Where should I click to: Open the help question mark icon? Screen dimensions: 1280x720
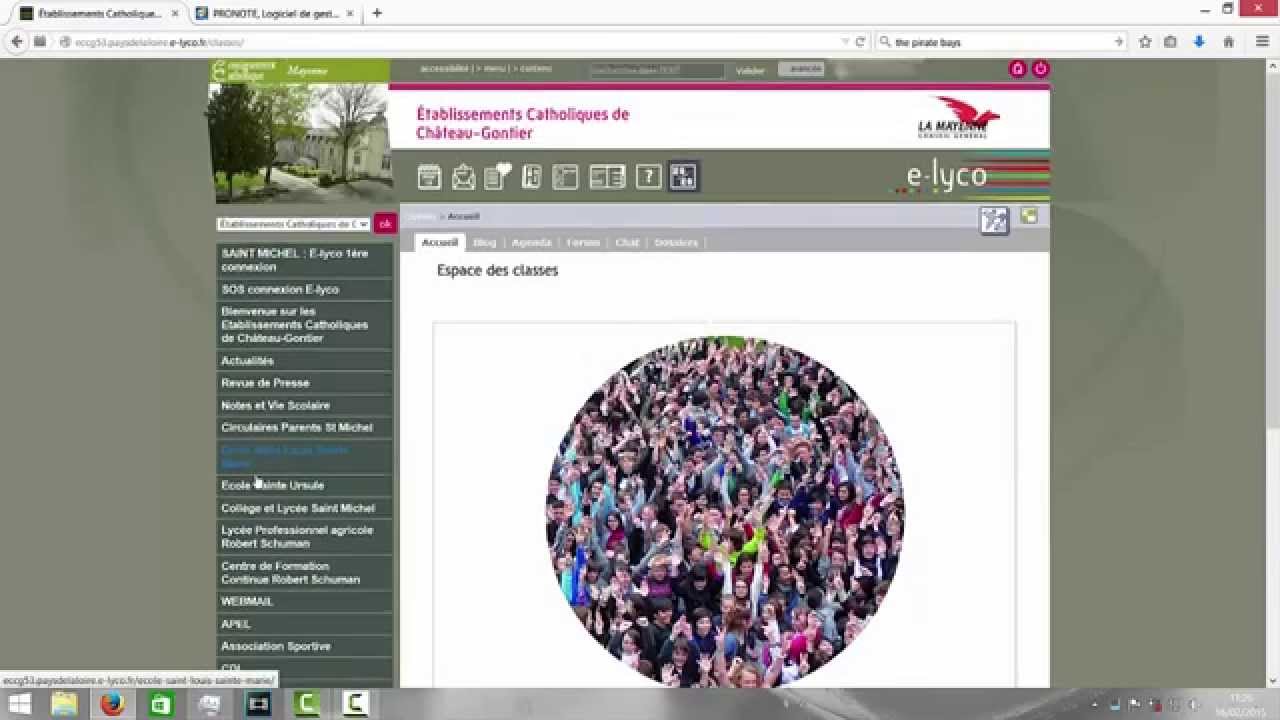(649, 177)
